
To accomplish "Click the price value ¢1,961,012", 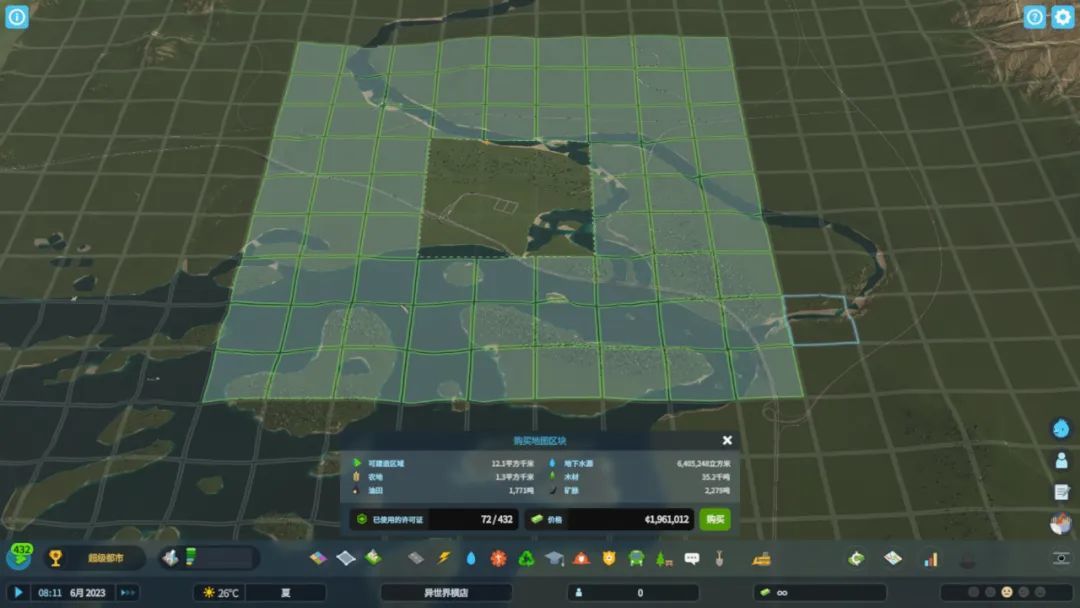I will pos(667,519).
